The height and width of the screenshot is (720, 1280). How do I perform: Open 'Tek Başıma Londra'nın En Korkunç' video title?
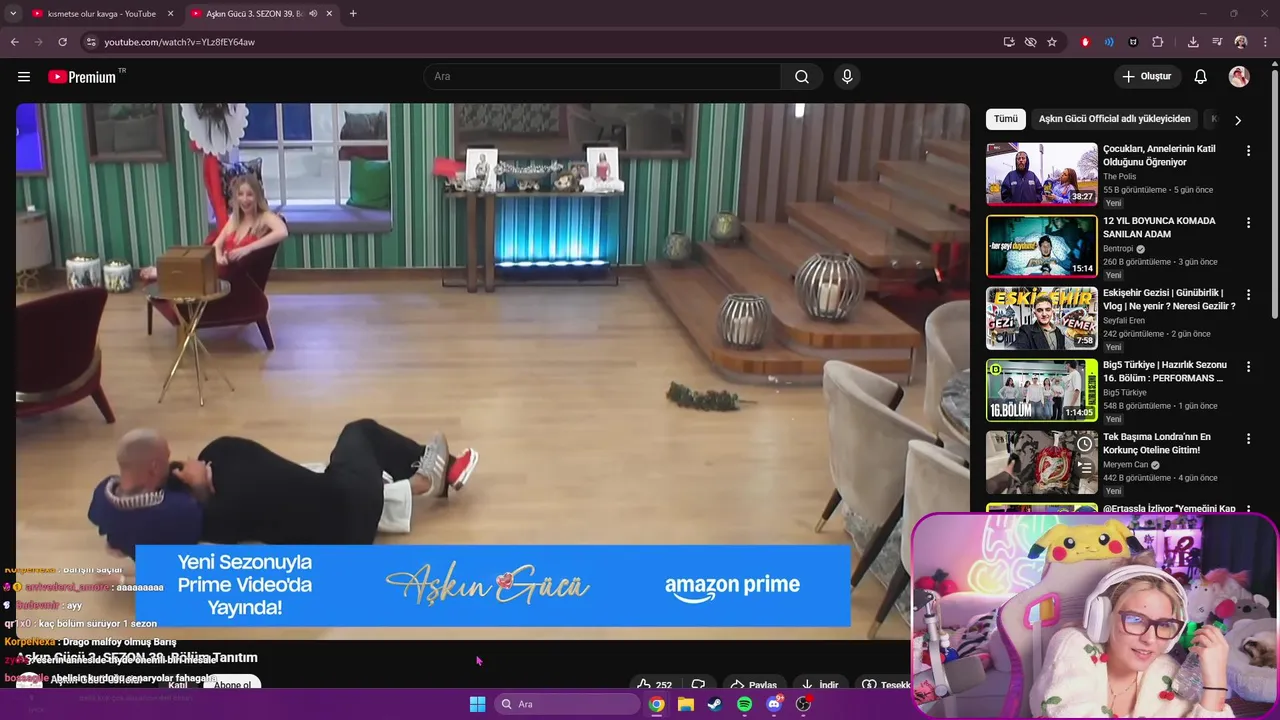point(1157,443)
